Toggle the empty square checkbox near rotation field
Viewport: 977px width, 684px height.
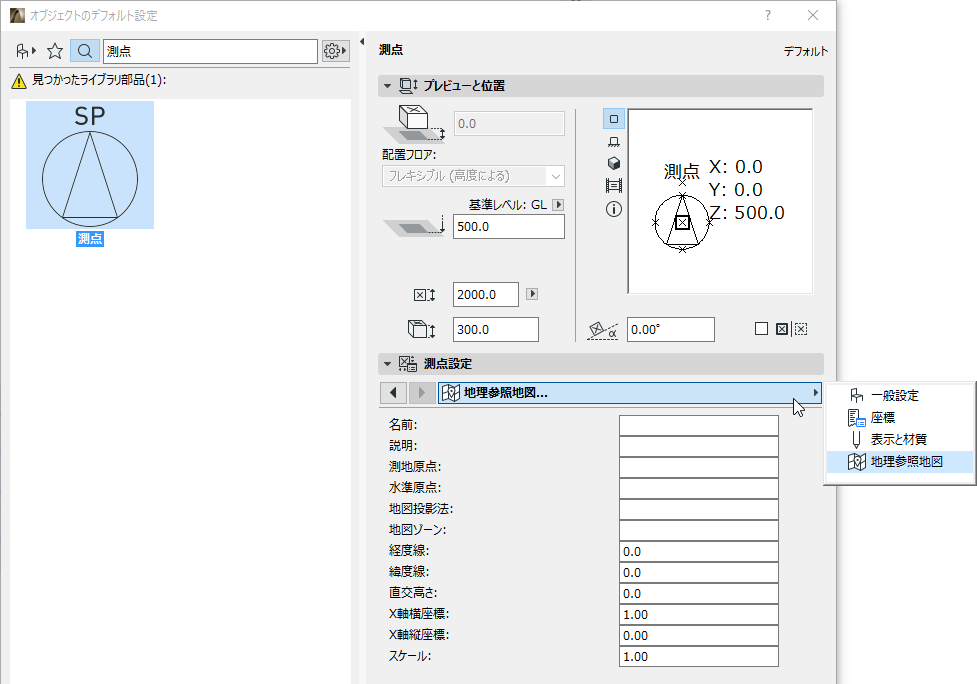coord(760,328)
